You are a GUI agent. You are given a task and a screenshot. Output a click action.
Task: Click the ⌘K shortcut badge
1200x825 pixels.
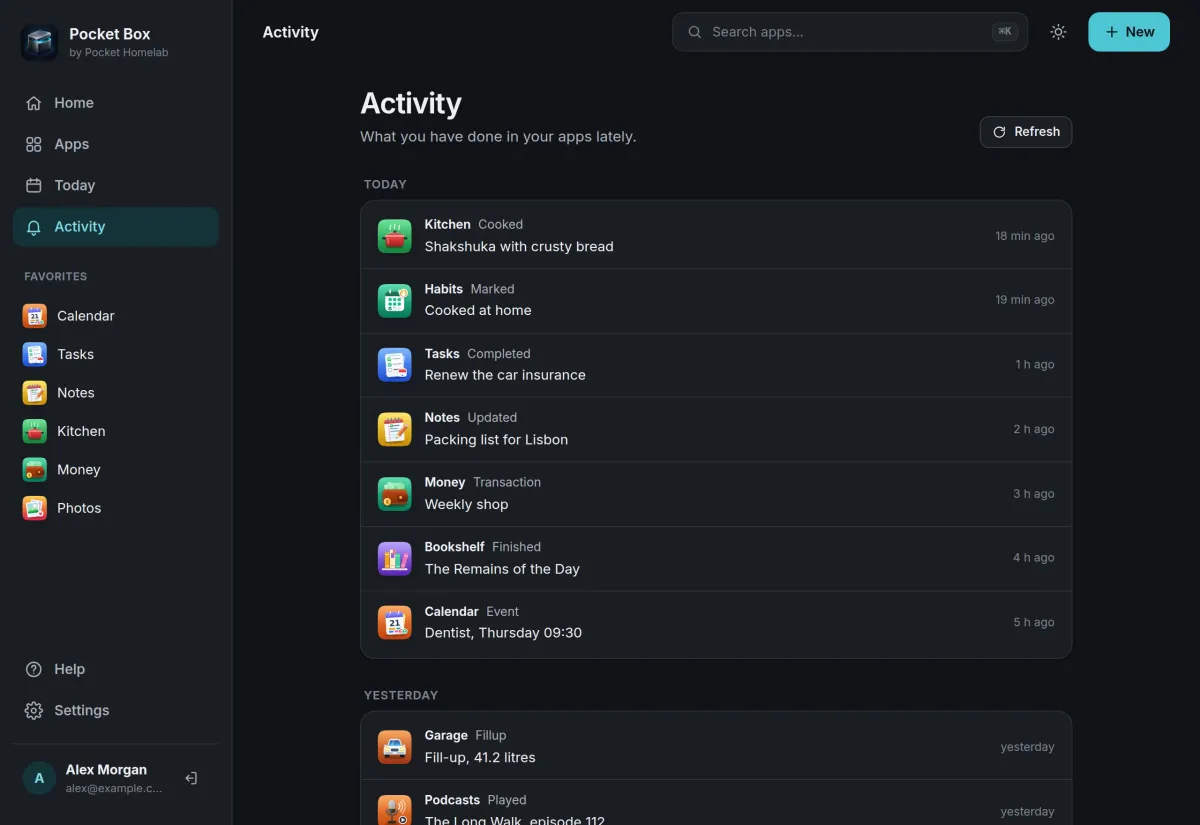click(x=1005, y=32)
